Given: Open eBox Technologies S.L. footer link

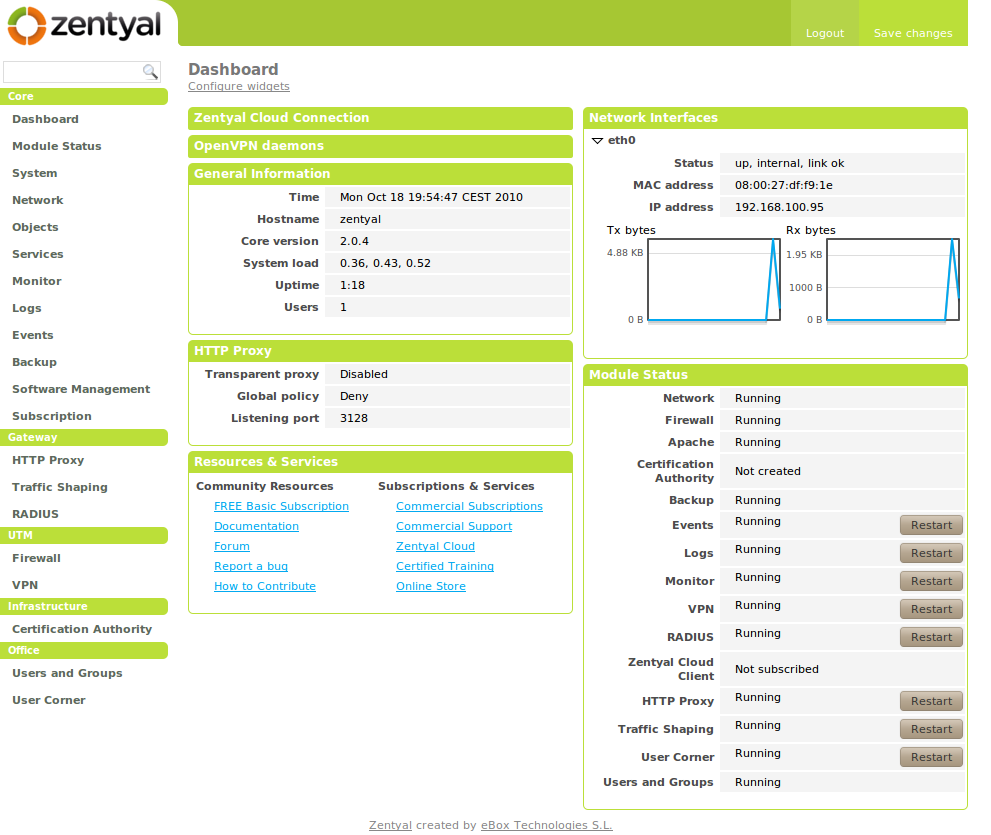Looking at the screenshot, I should tap(547, 825).
